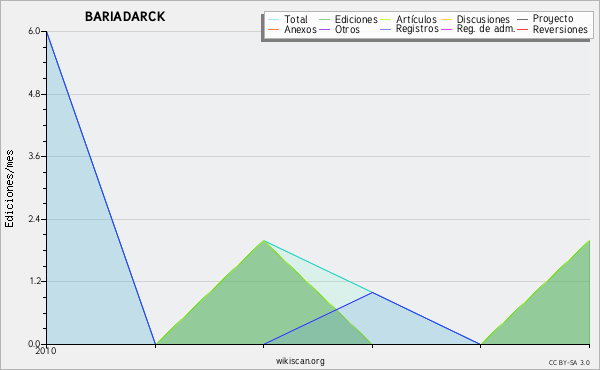Select the Artículos legend entry
Image resolution: width=600 pixels, height=370 pixels.
pyautogui.click(x=416, y=19)
